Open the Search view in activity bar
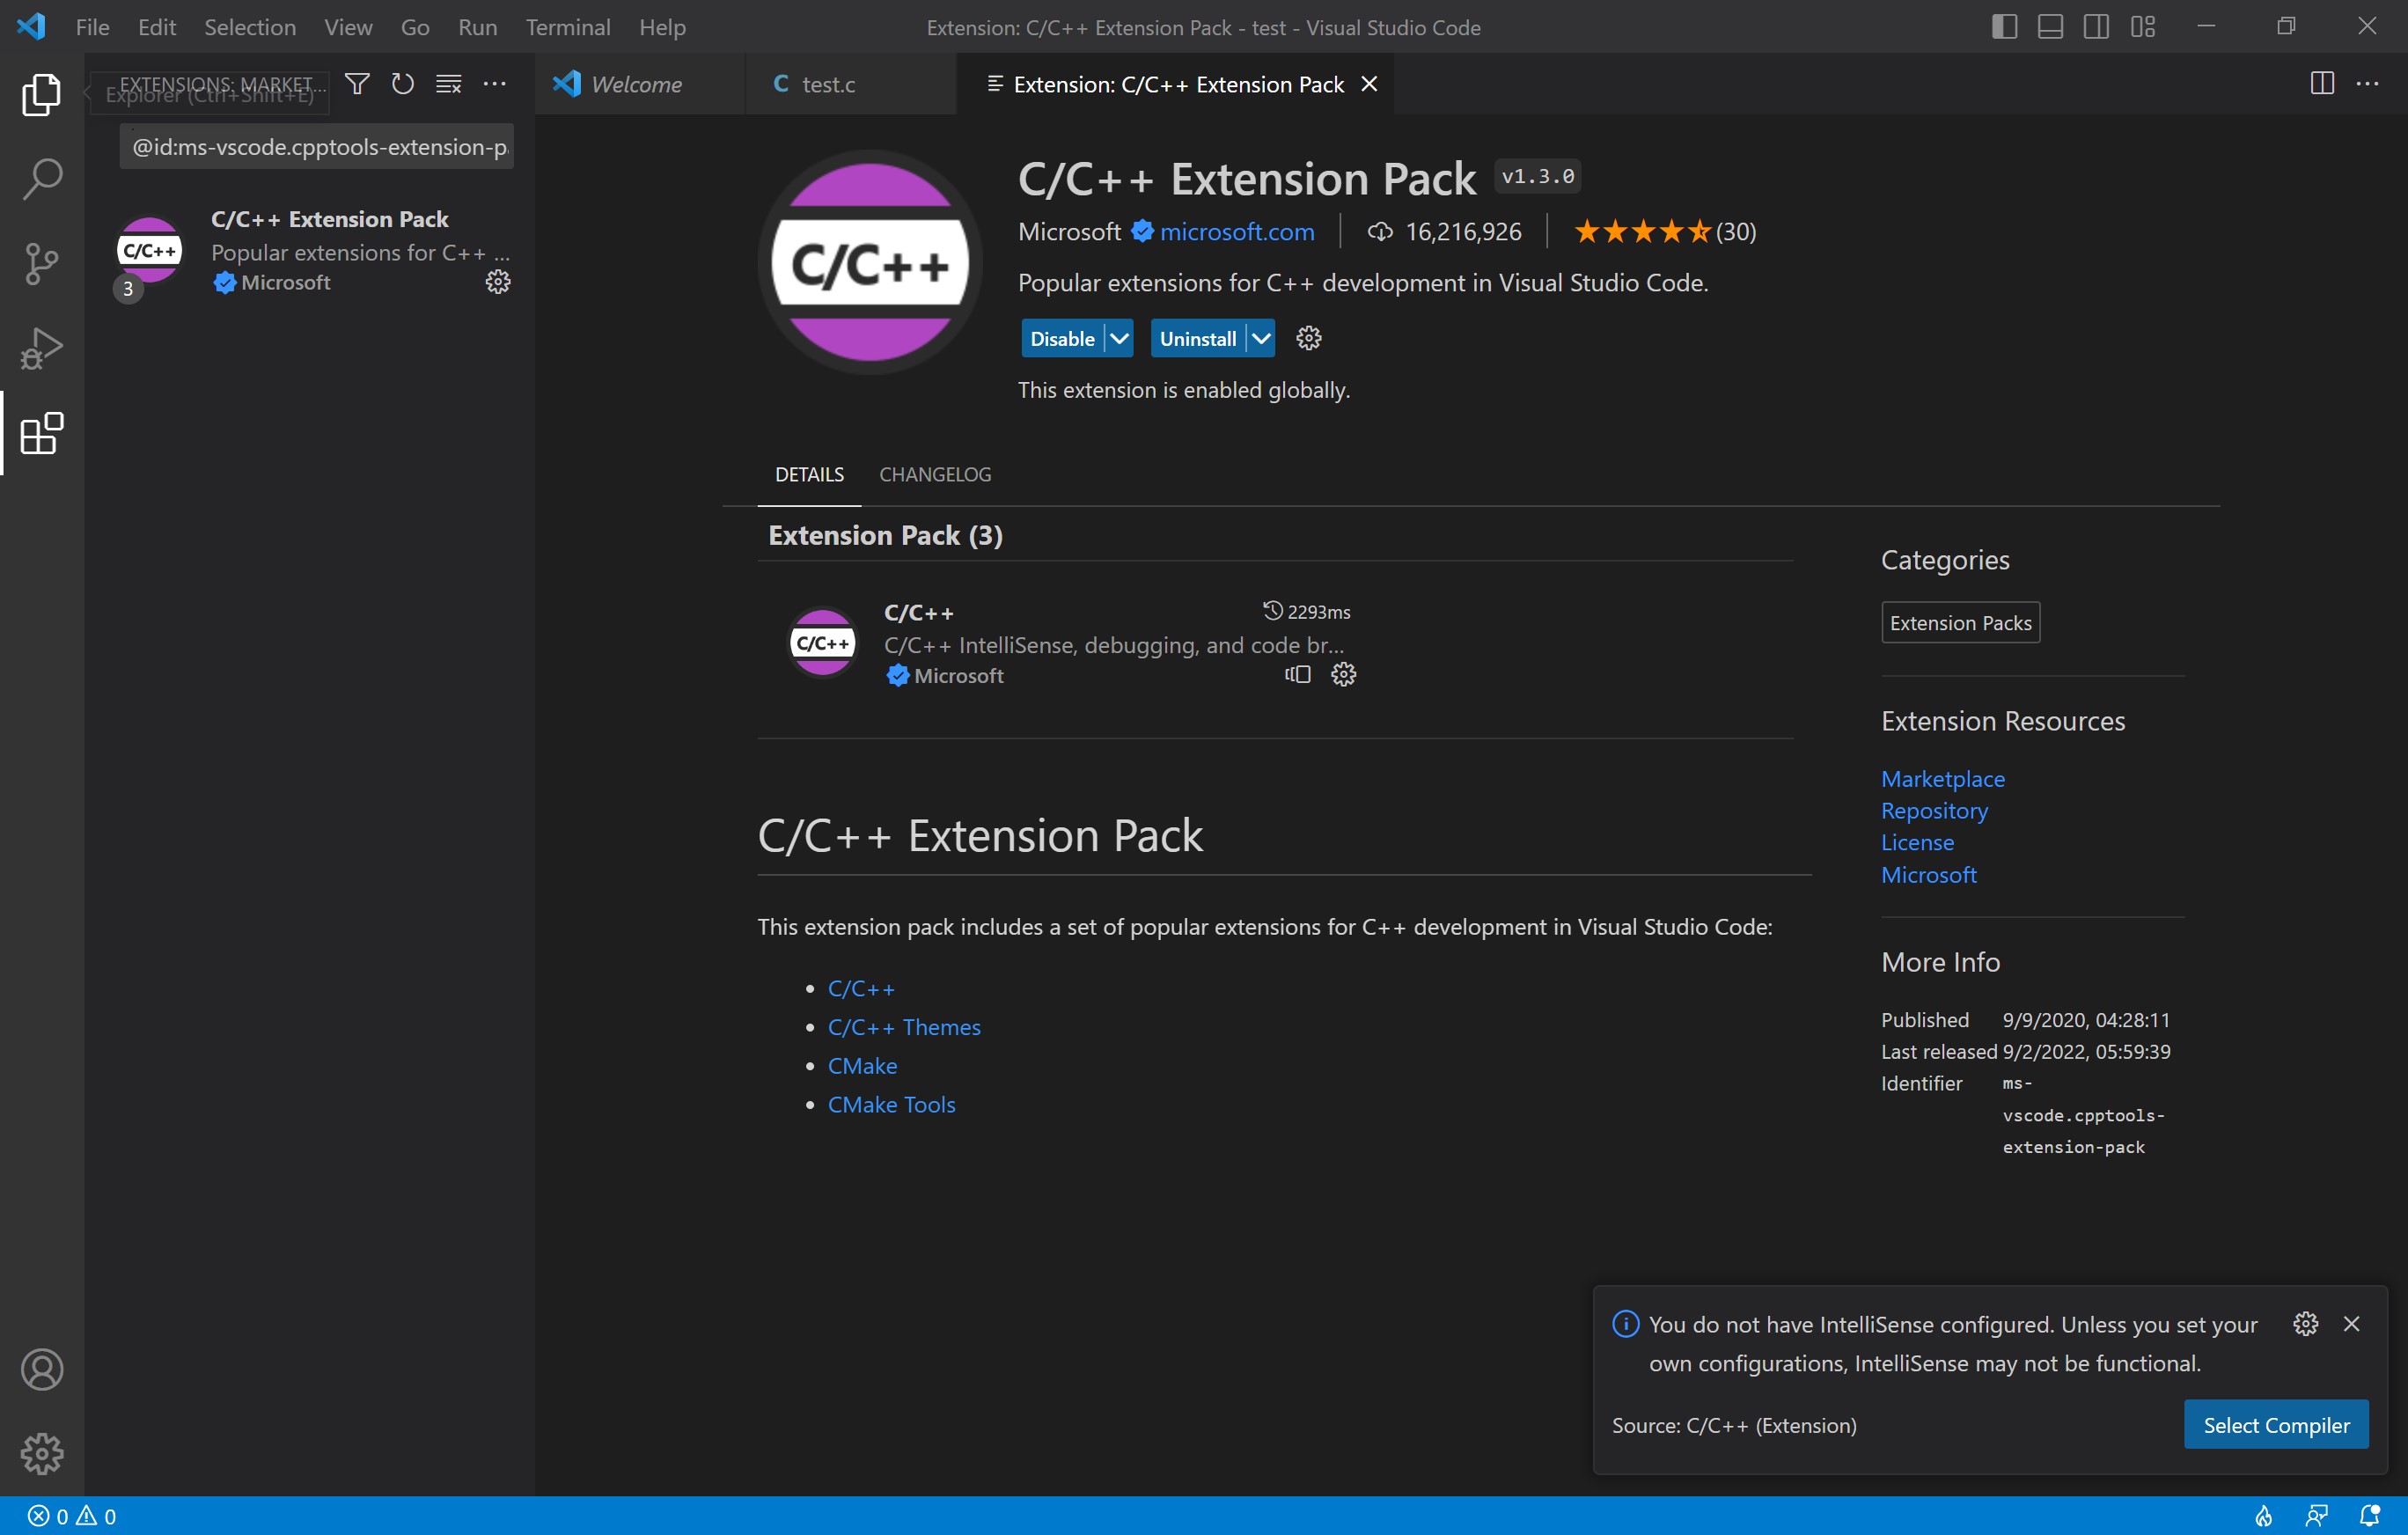 (x=41, y=179)
